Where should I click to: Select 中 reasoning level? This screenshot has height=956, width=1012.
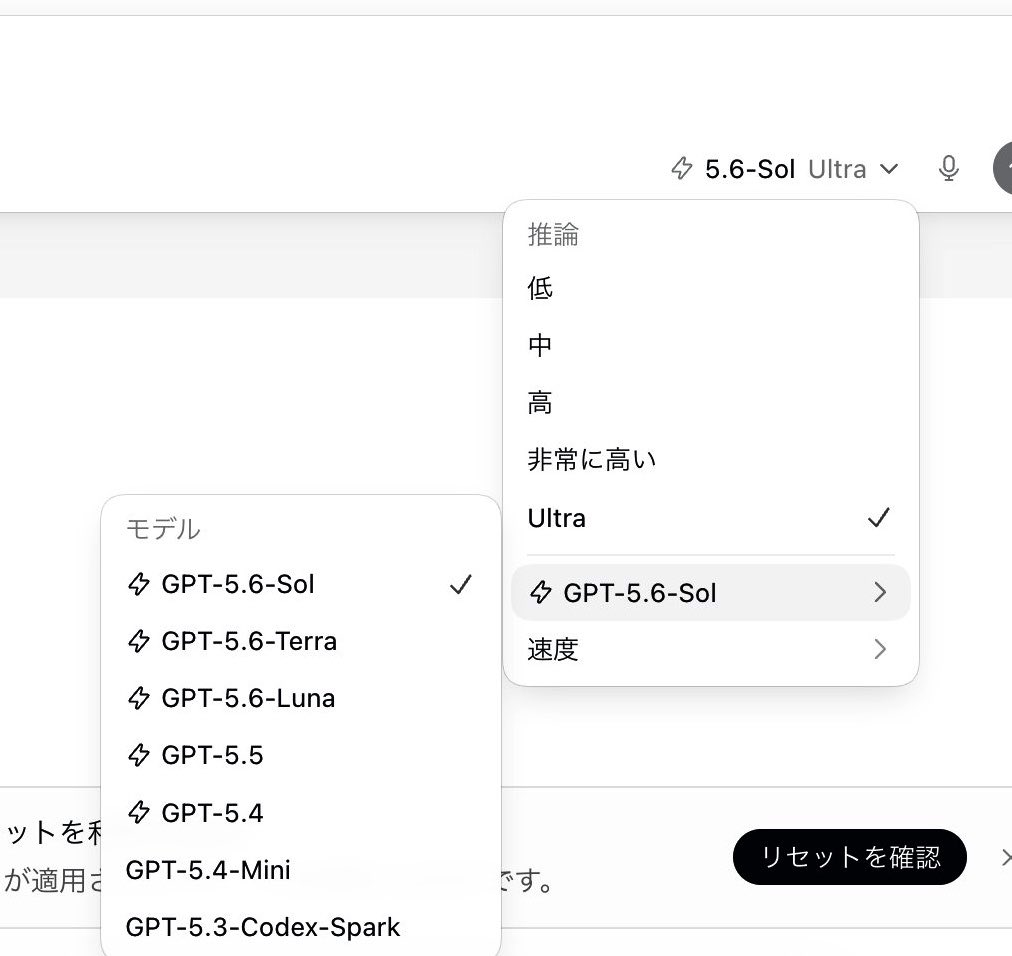tap(710, 345)
